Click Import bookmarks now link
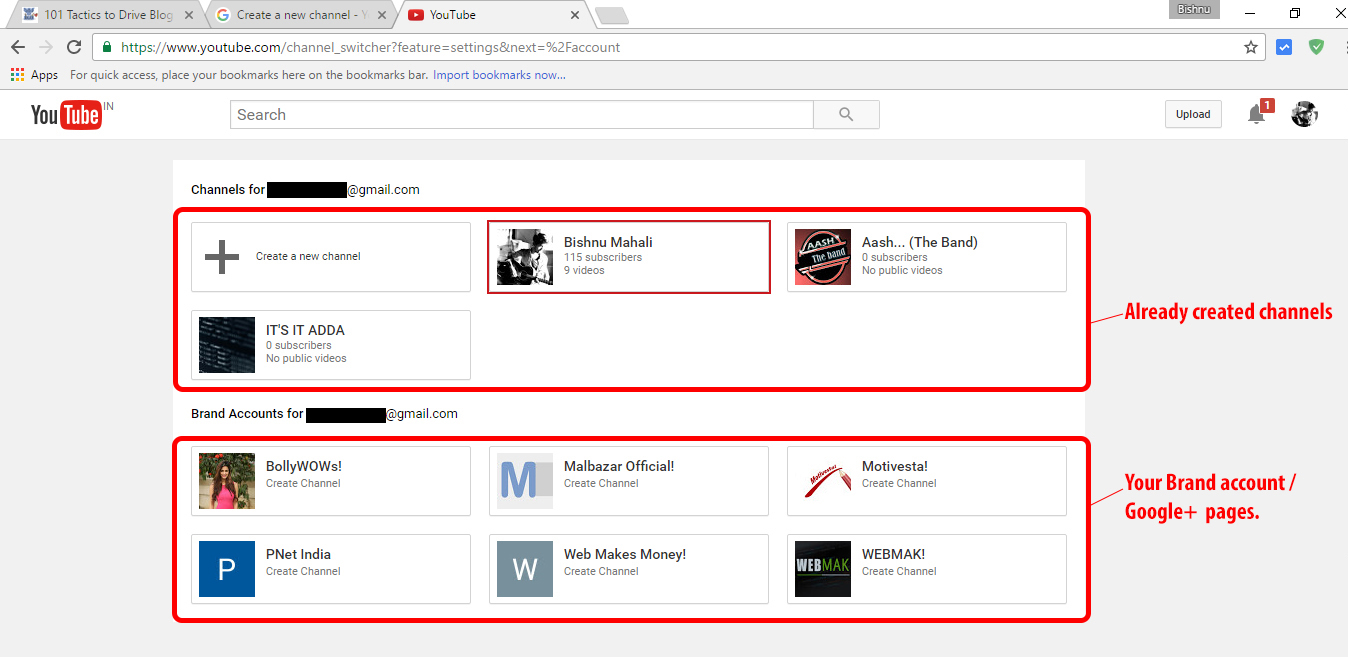 (x=499, y=75)
